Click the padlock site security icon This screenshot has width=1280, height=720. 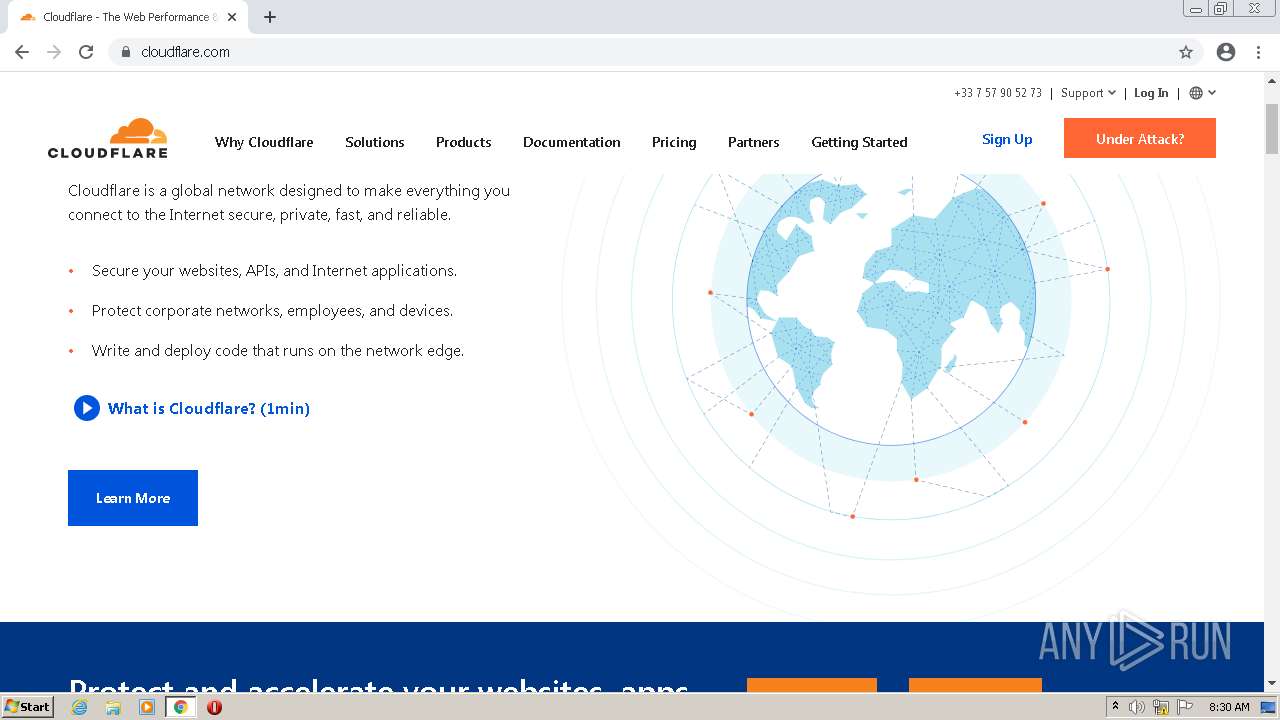[x=125, y=52]
